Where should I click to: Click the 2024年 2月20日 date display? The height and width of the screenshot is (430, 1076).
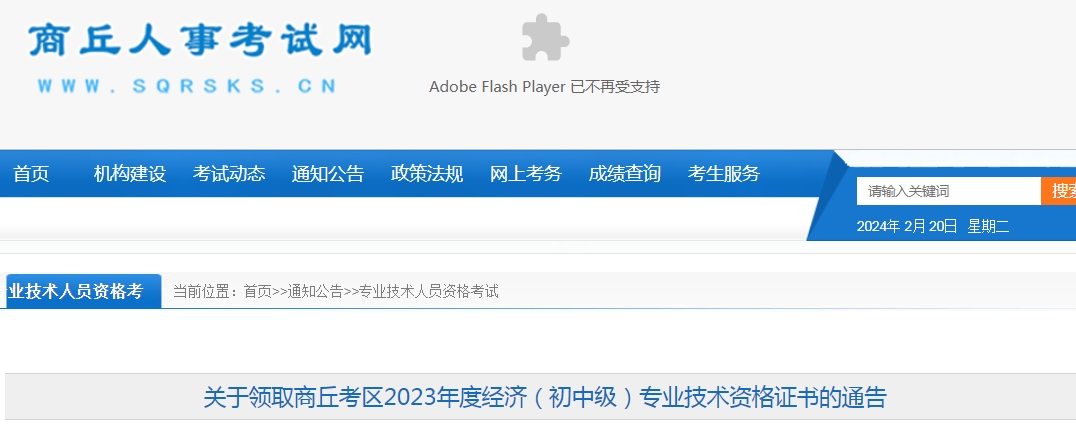907,227
